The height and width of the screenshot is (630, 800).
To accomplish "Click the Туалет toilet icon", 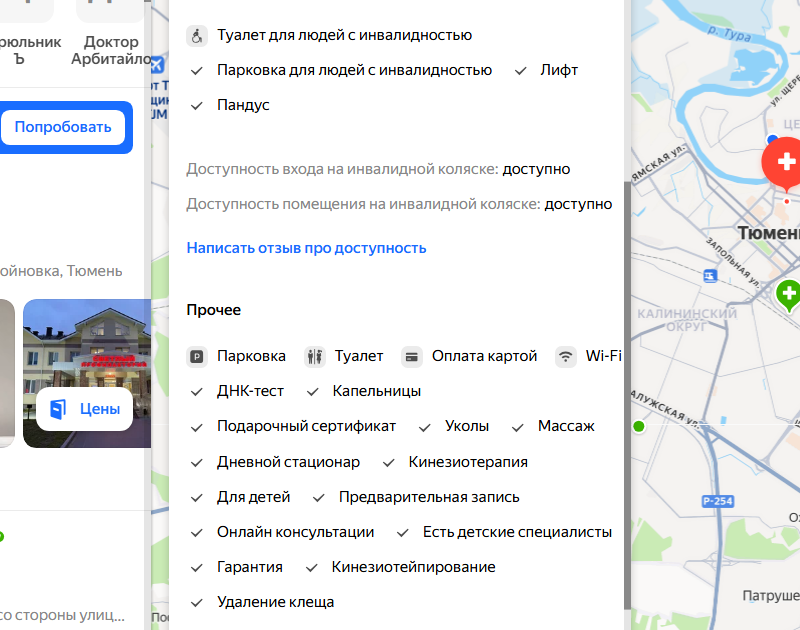I will [x=316, y=355].
